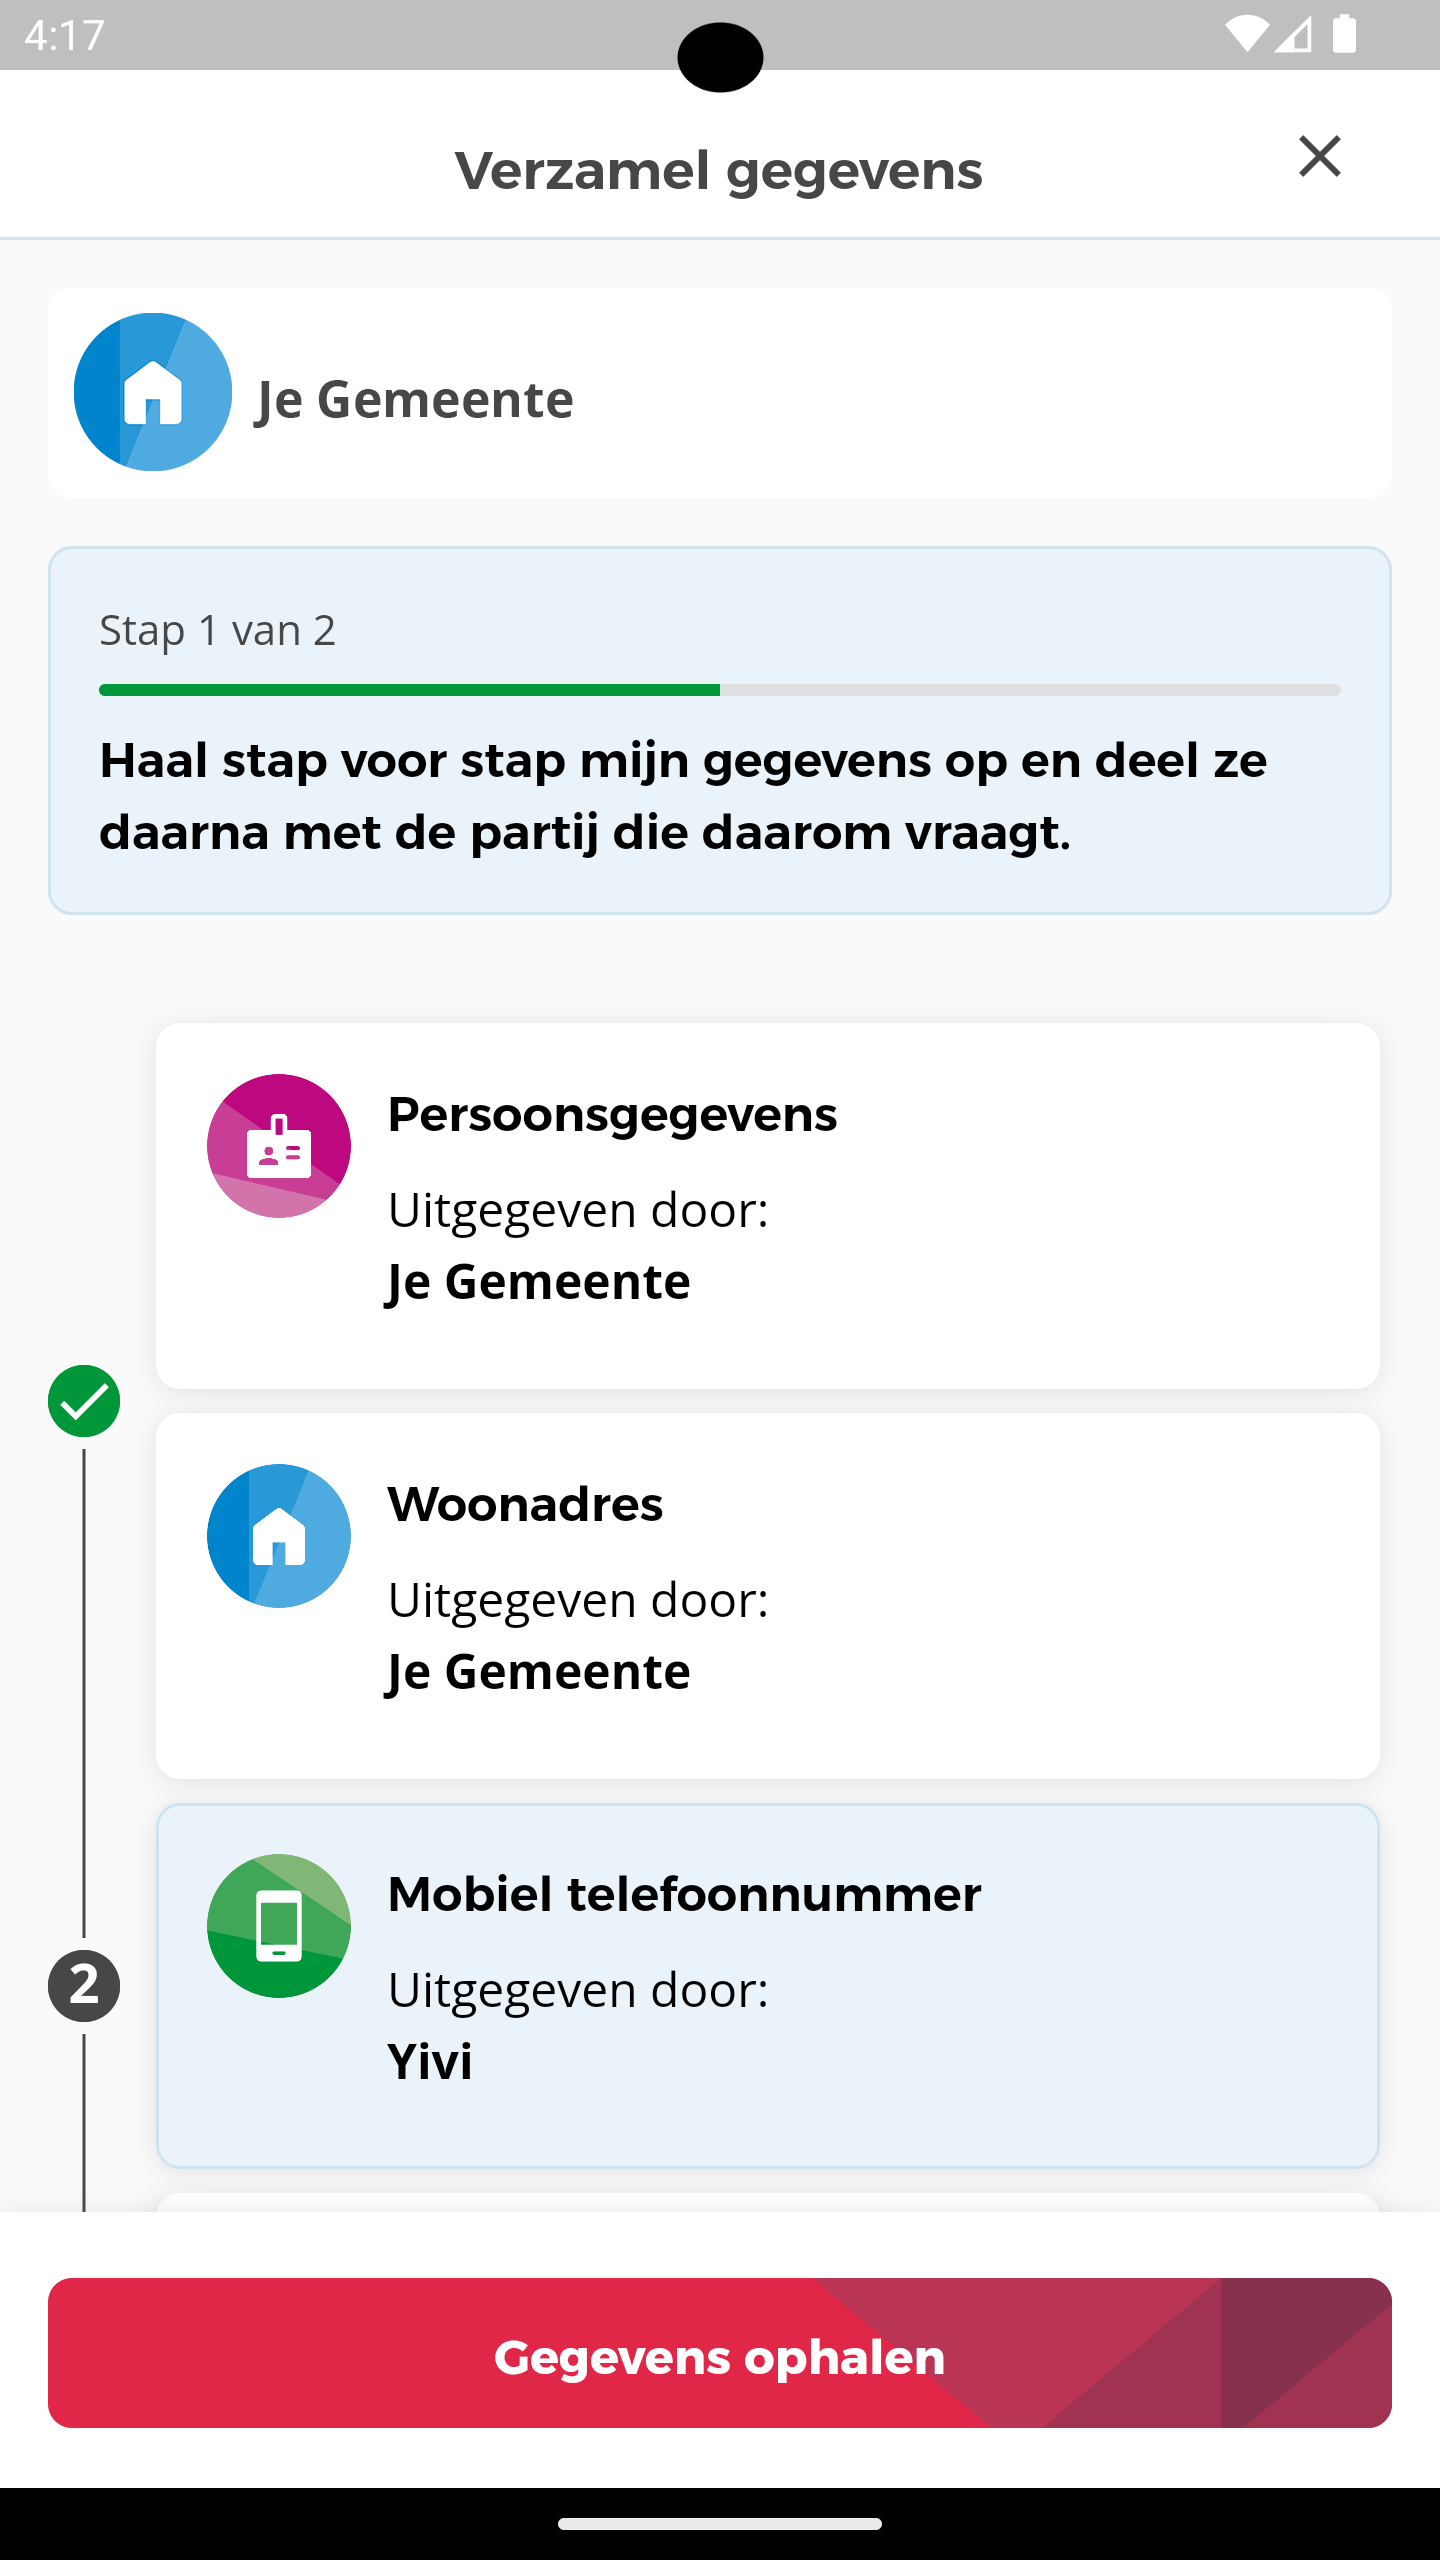Tap the clock in the status bar

pos(64,35)
